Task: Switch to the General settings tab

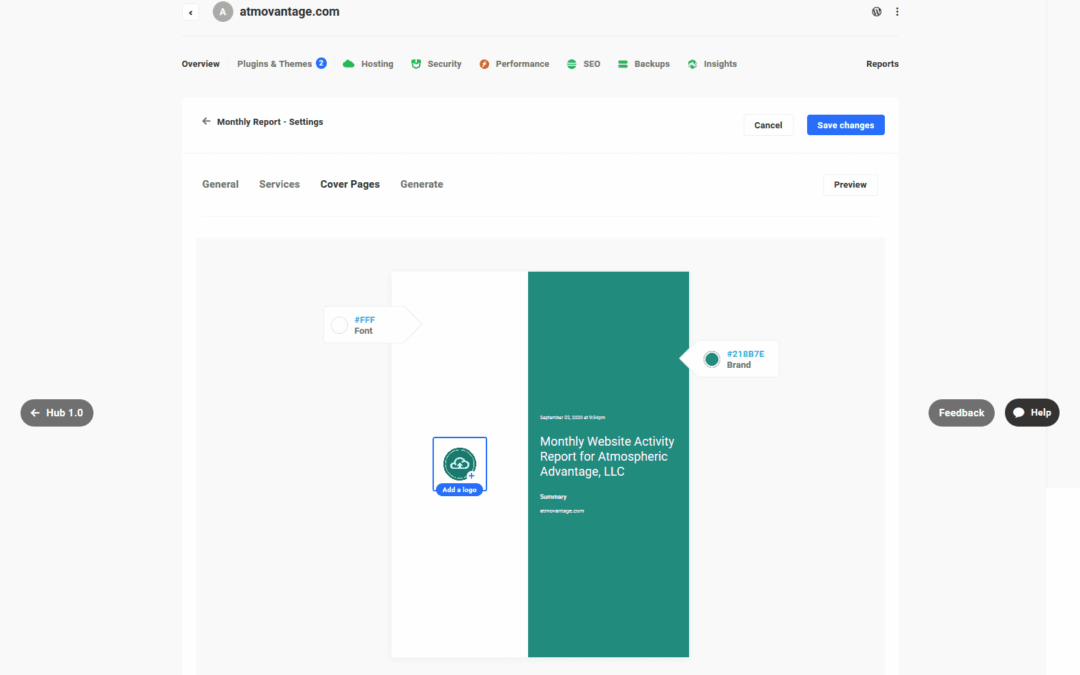Action: [x=220, y=185]
